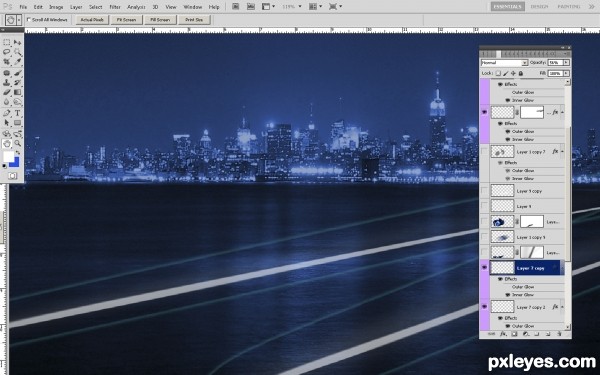Viewport: 600px width, 375px height.
Task: Open the Arrange Documents dropdown
Action: (x=315, y=7)
